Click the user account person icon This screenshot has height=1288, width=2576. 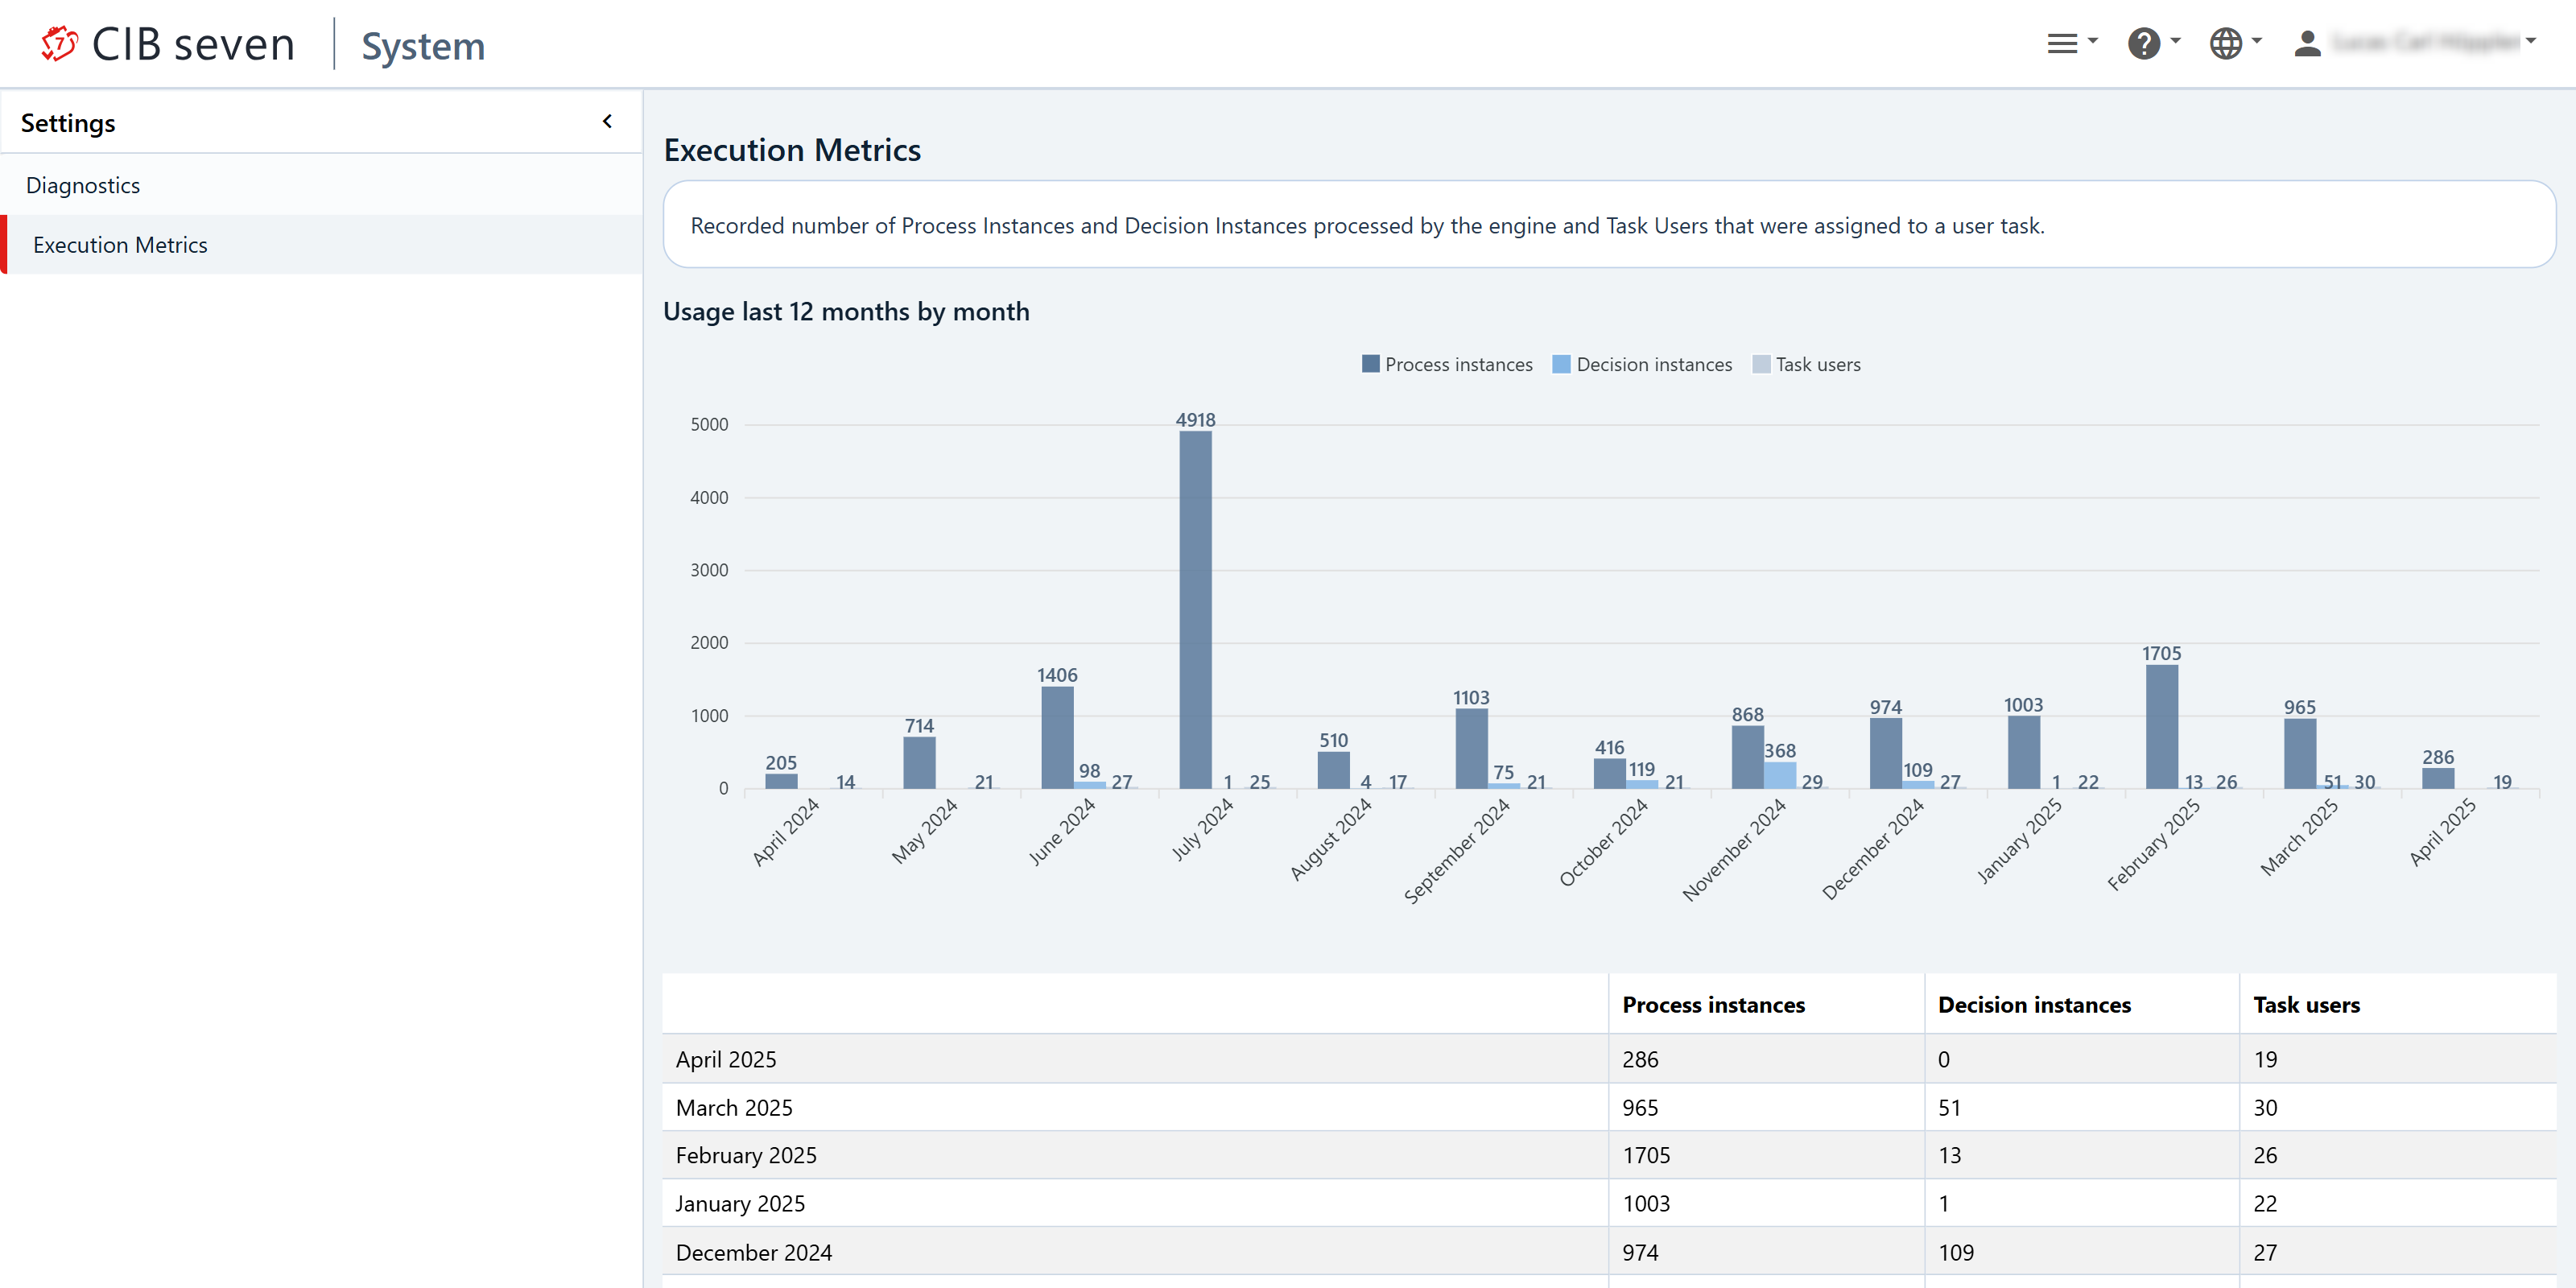pyautogui.click(x=2307, y=43)
